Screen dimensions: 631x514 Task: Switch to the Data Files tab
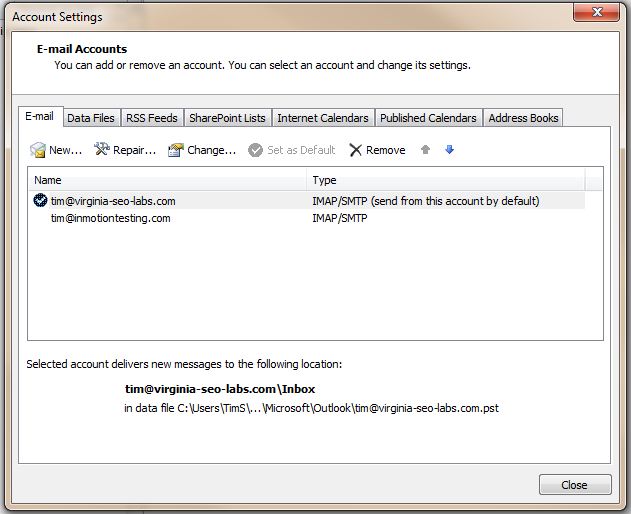pyautogui.click(x=91, y=118)
